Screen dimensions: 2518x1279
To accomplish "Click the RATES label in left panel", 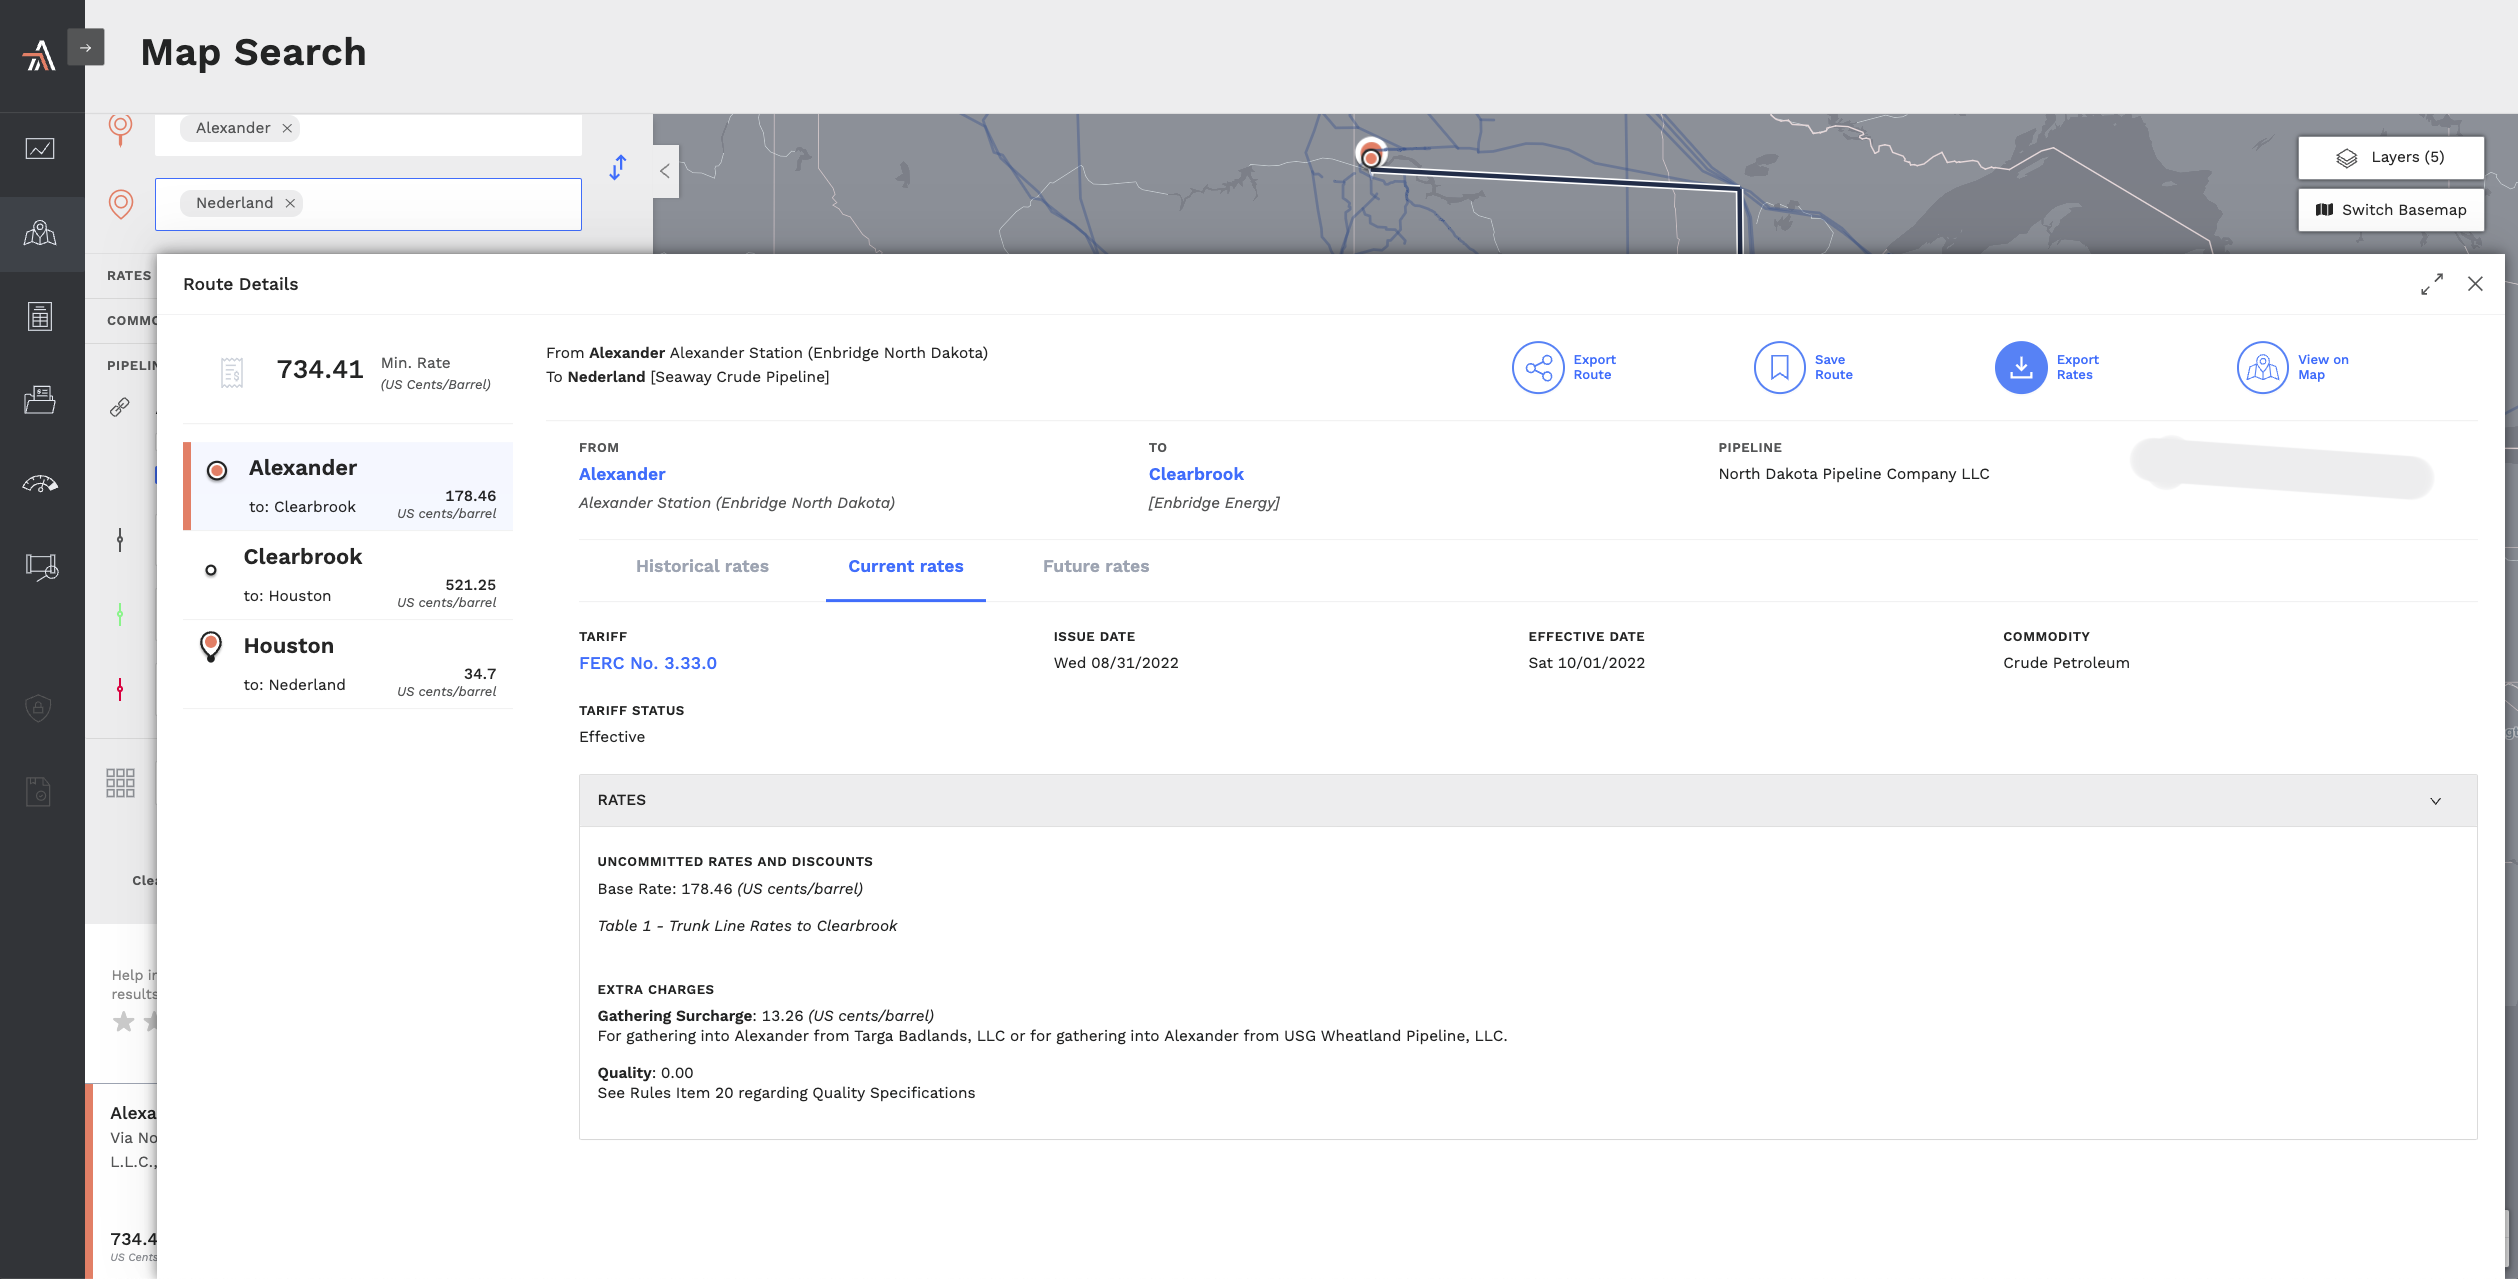I will (x=130, y=275).
